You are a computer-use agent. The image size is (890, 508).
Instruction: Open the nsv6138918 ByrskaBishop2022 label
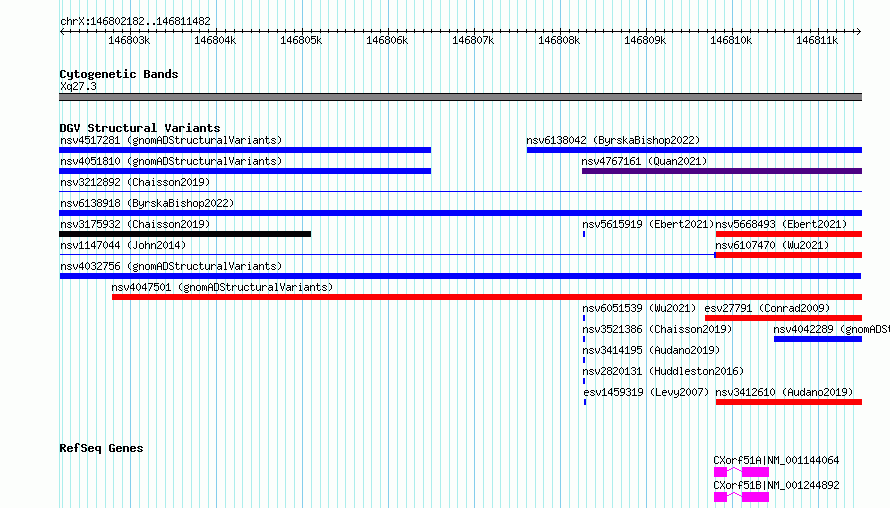click(147, 203)
